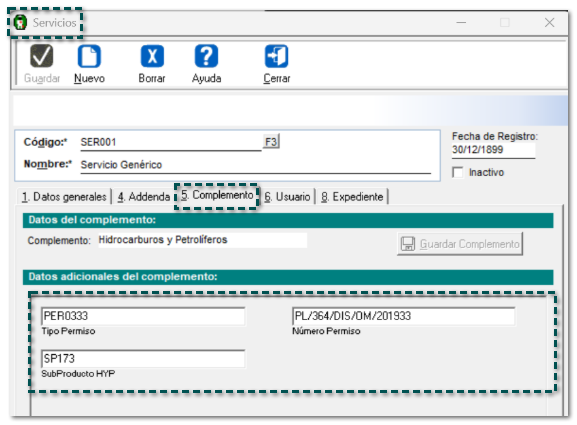Toggle the Inactivo checkbox
The height and width of the screenshot is (425, 577).
coord(458,172)
